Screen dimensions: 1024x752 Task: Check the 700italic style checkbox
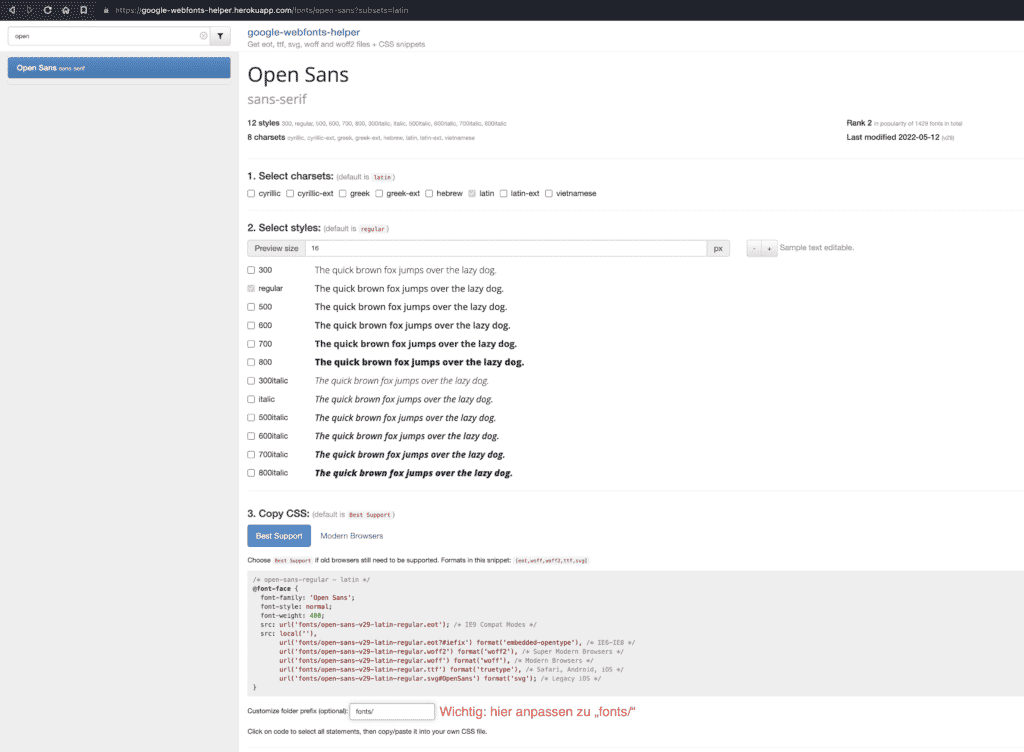point(251,454)
